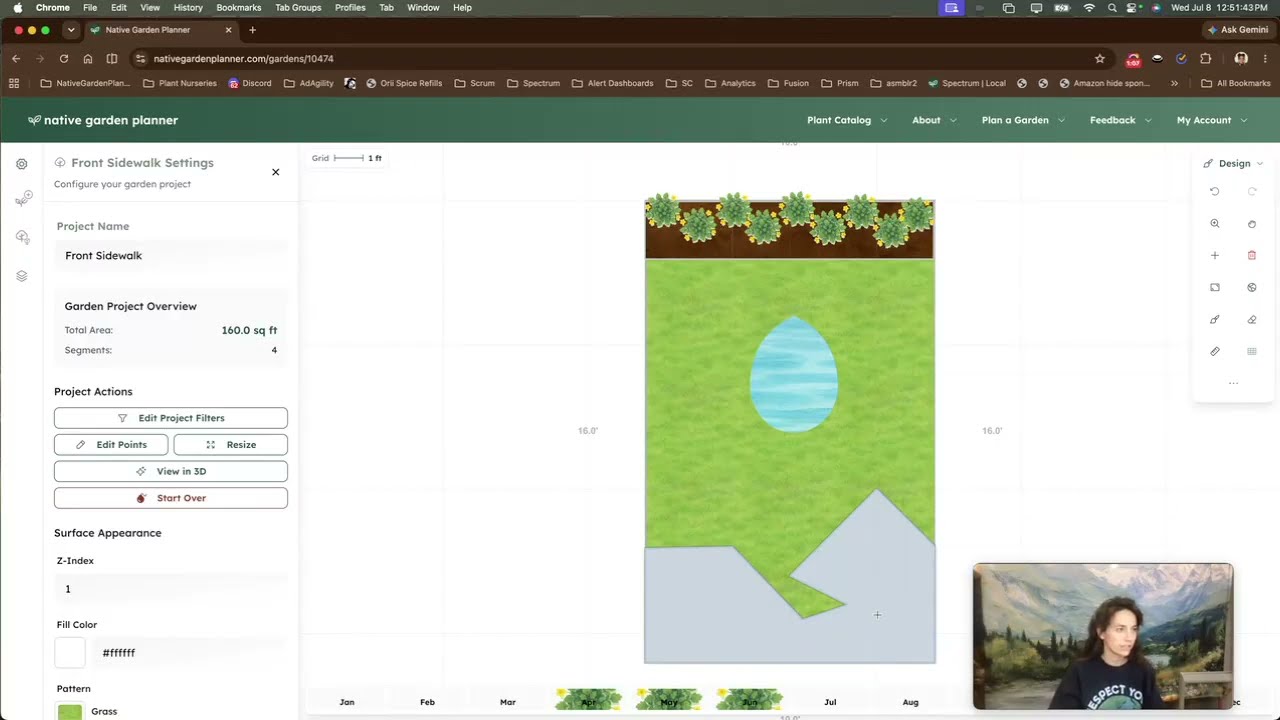The height and width of the screenshot is (720, 1280).
Task: Open the Design mode dropdown
Action: (x=1234, y=163)
